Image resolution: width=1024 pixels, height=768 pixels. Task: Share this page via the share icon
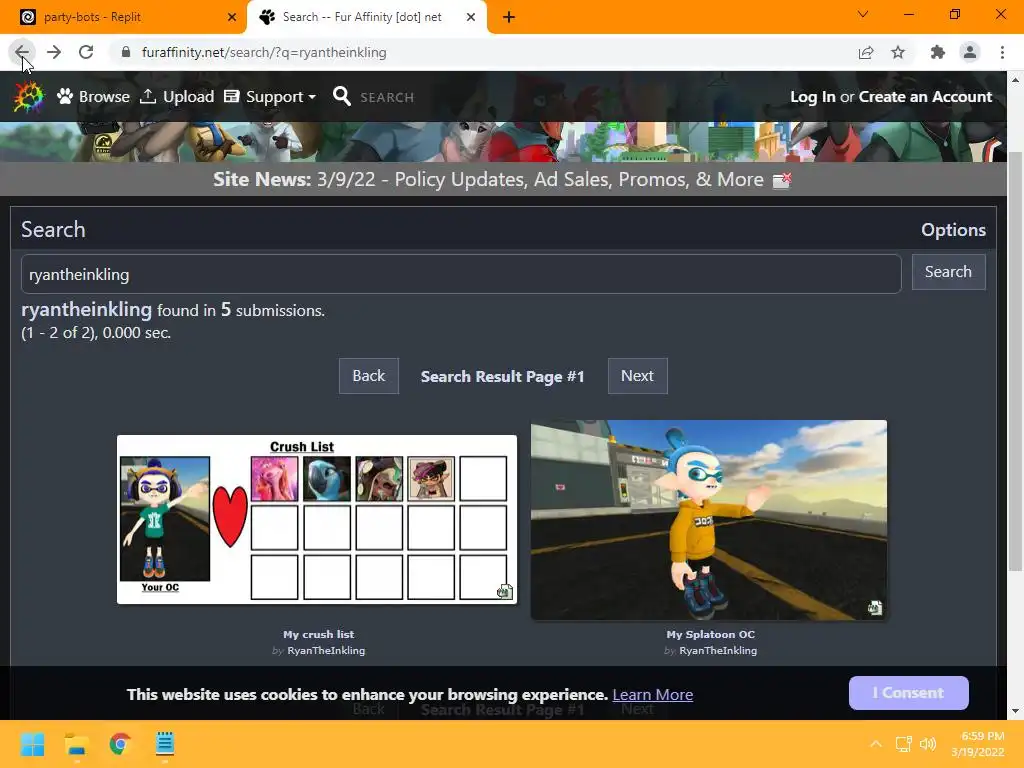pos(866,52)
